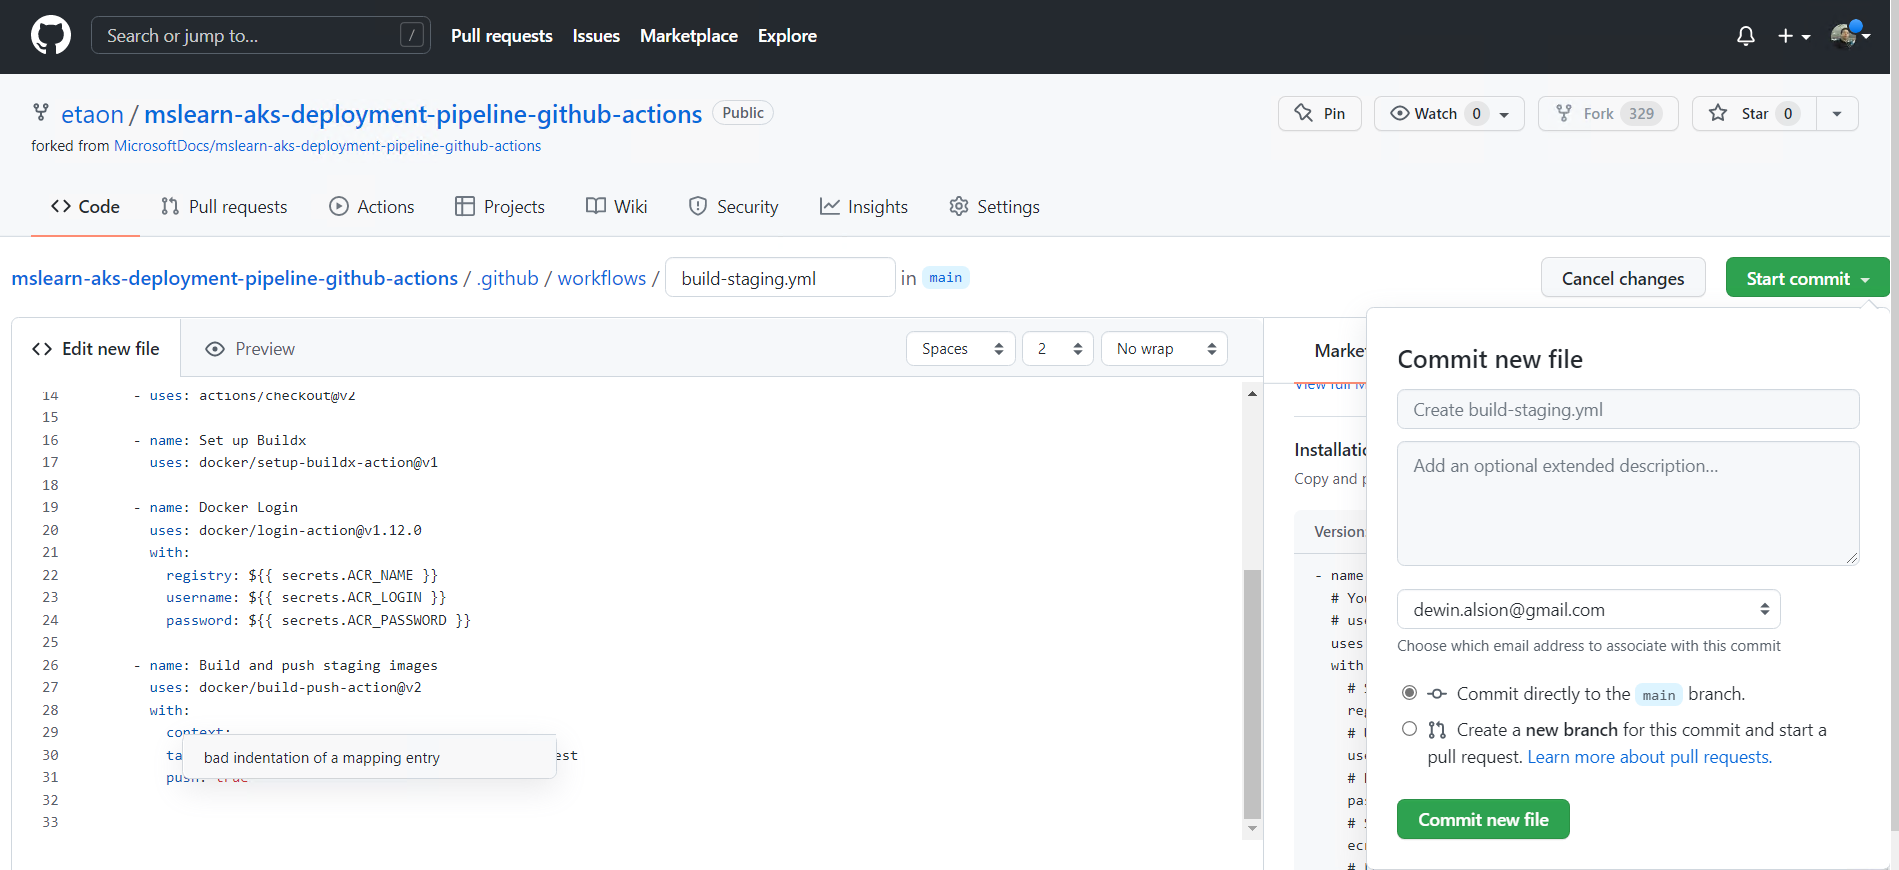This screenshot has height=870, width=1899.
Task: Switch to the Wiki tab
Action: point(616,206)
